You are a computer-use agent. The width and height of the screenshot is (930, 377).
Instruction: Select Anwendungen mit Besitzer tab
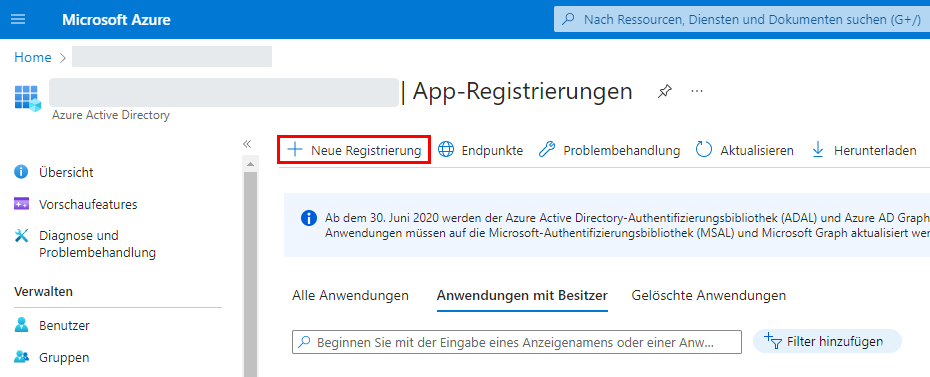pyautogui.click(x=522, y=295)
